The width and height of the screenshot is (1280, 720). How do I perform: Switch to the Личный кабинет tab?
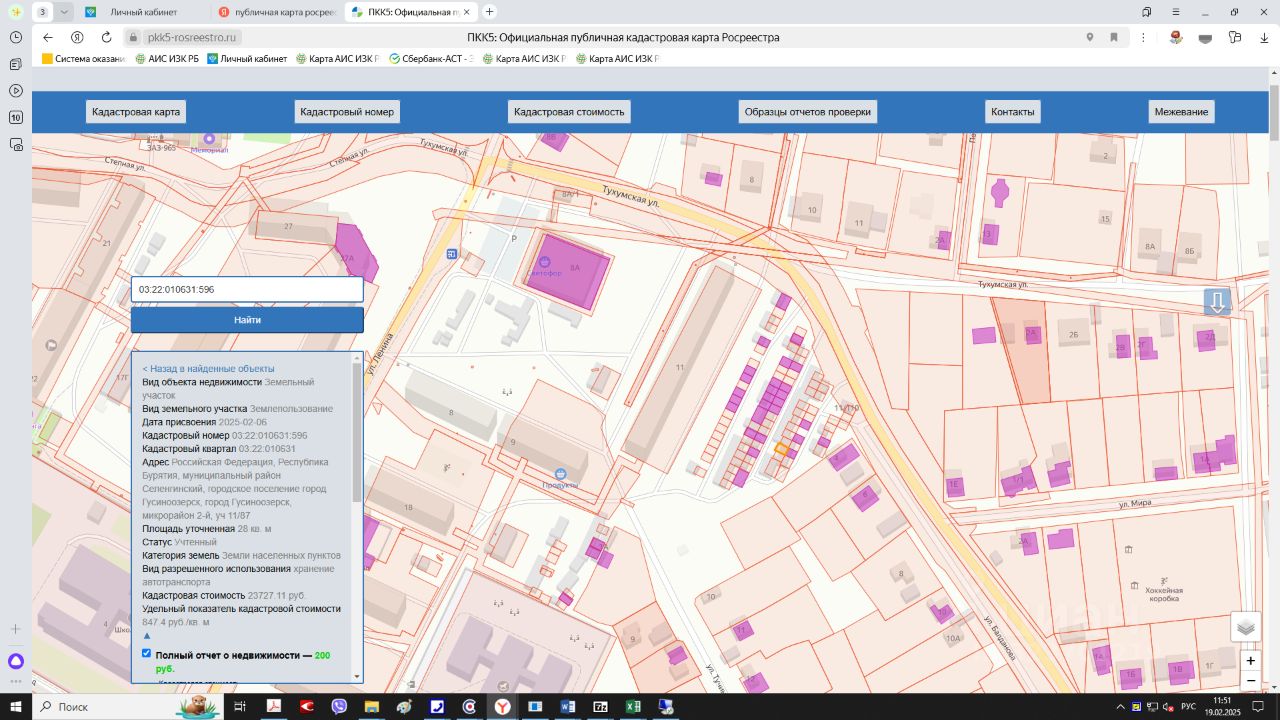coord(143,12)
